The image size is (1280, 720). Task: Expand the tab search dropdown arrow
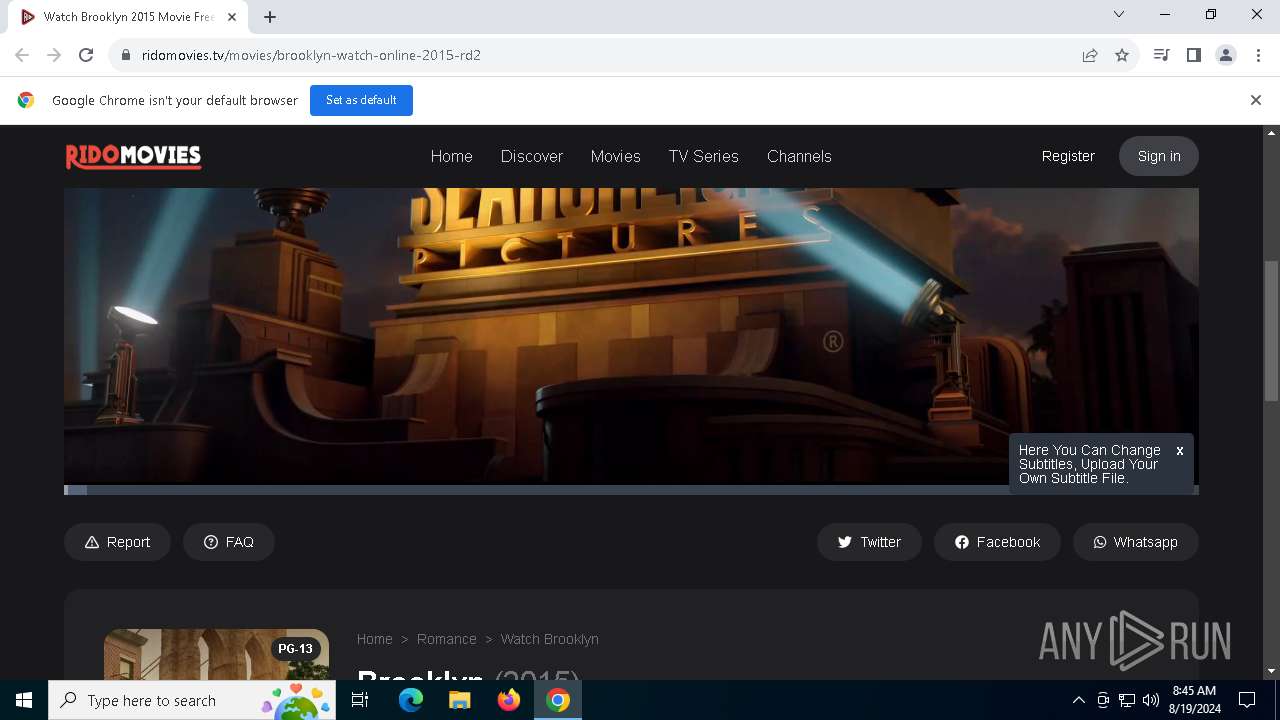click(x=1119, y=14)
